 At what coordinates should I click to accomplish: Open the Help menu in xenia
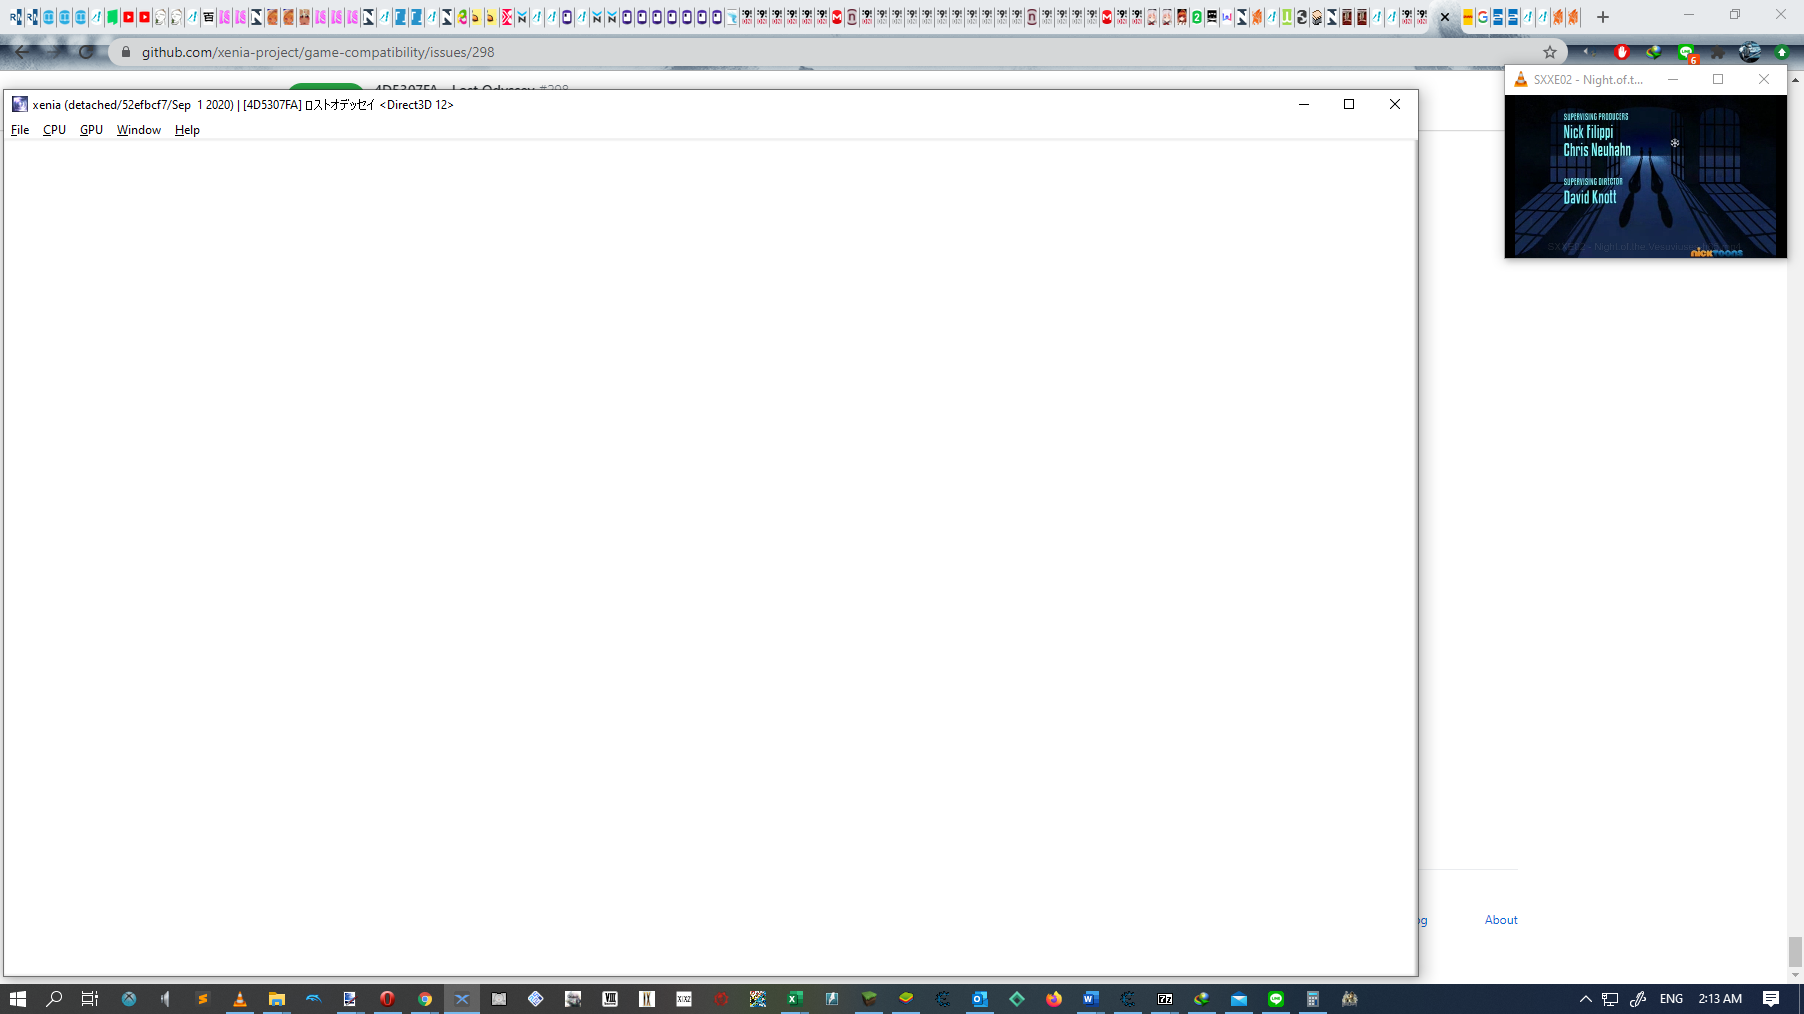(x=187, y=130)
